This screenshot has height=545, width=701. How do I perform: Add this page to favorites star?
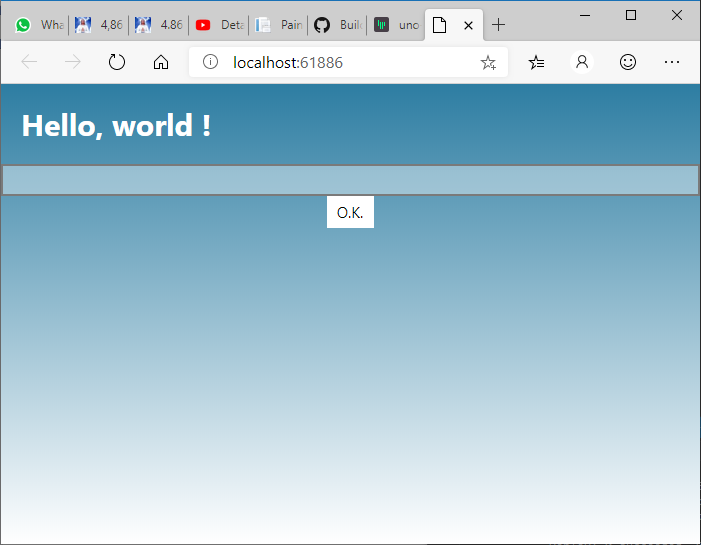point(488,63)
